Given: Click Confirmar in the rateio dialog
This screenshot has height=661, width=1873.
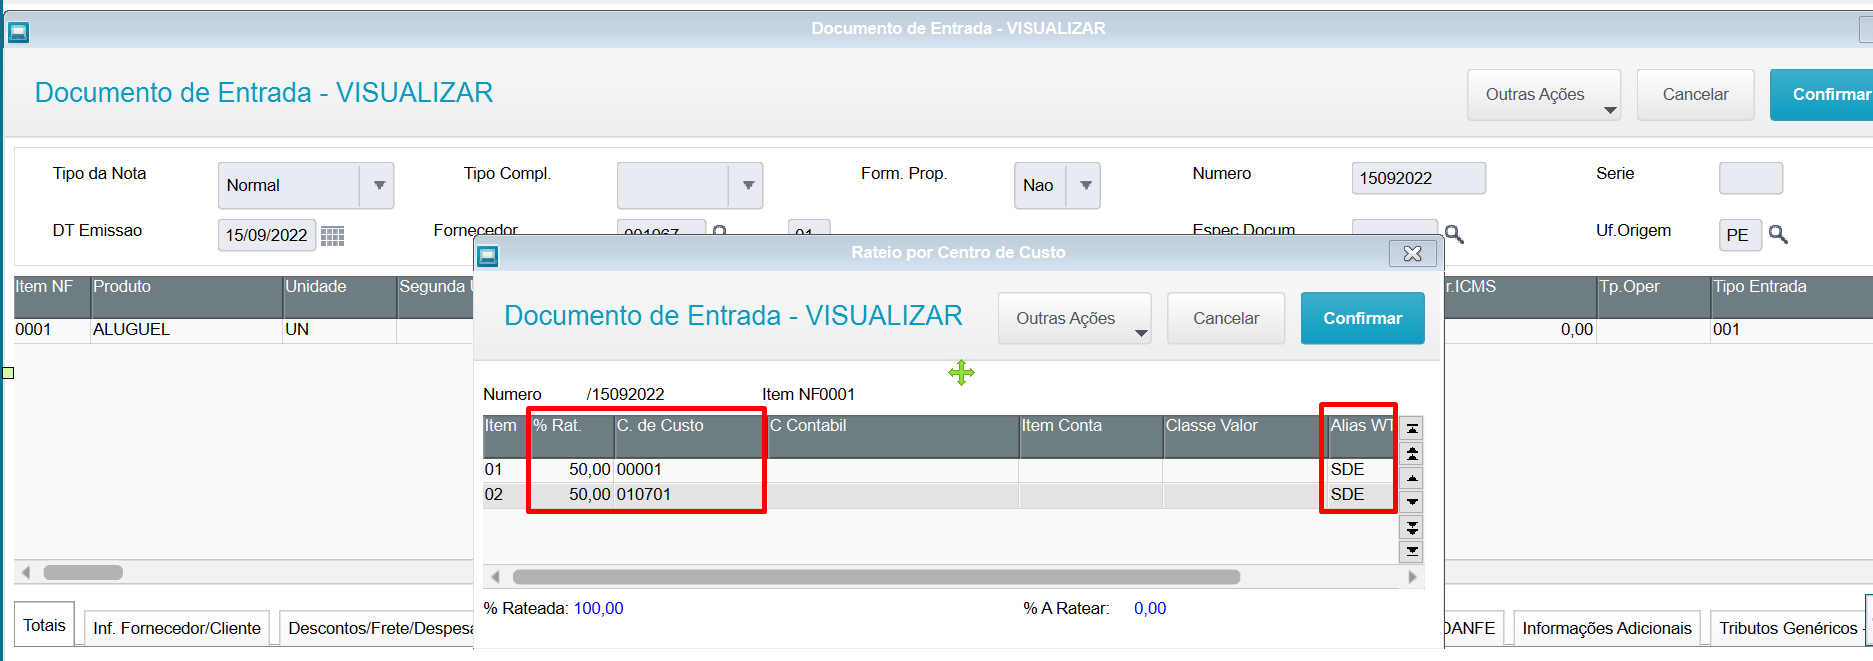Looking at the screenshot, I should (x=1362, y=318).
